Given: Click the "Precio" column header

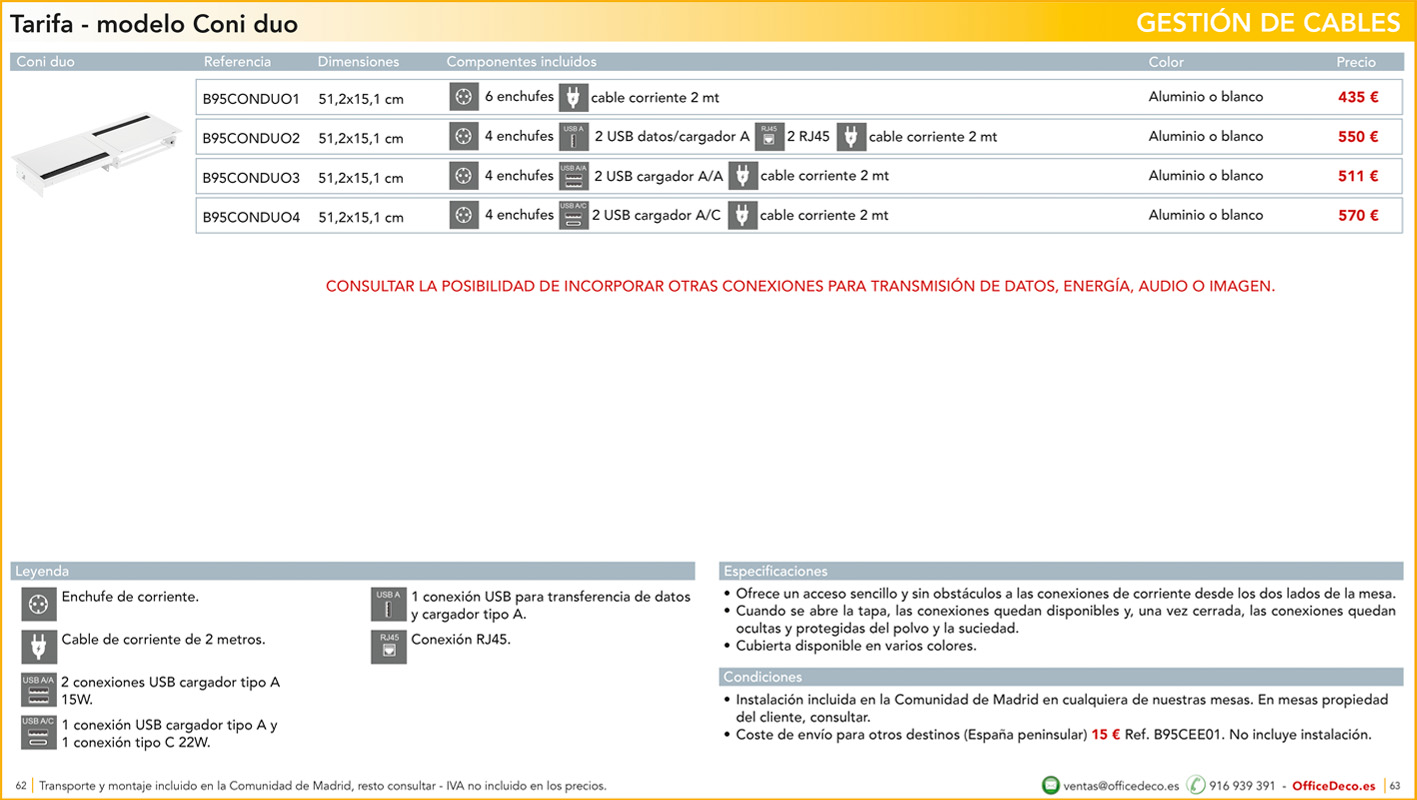Looking at the screenshot, I should [x=1356, y=62].
